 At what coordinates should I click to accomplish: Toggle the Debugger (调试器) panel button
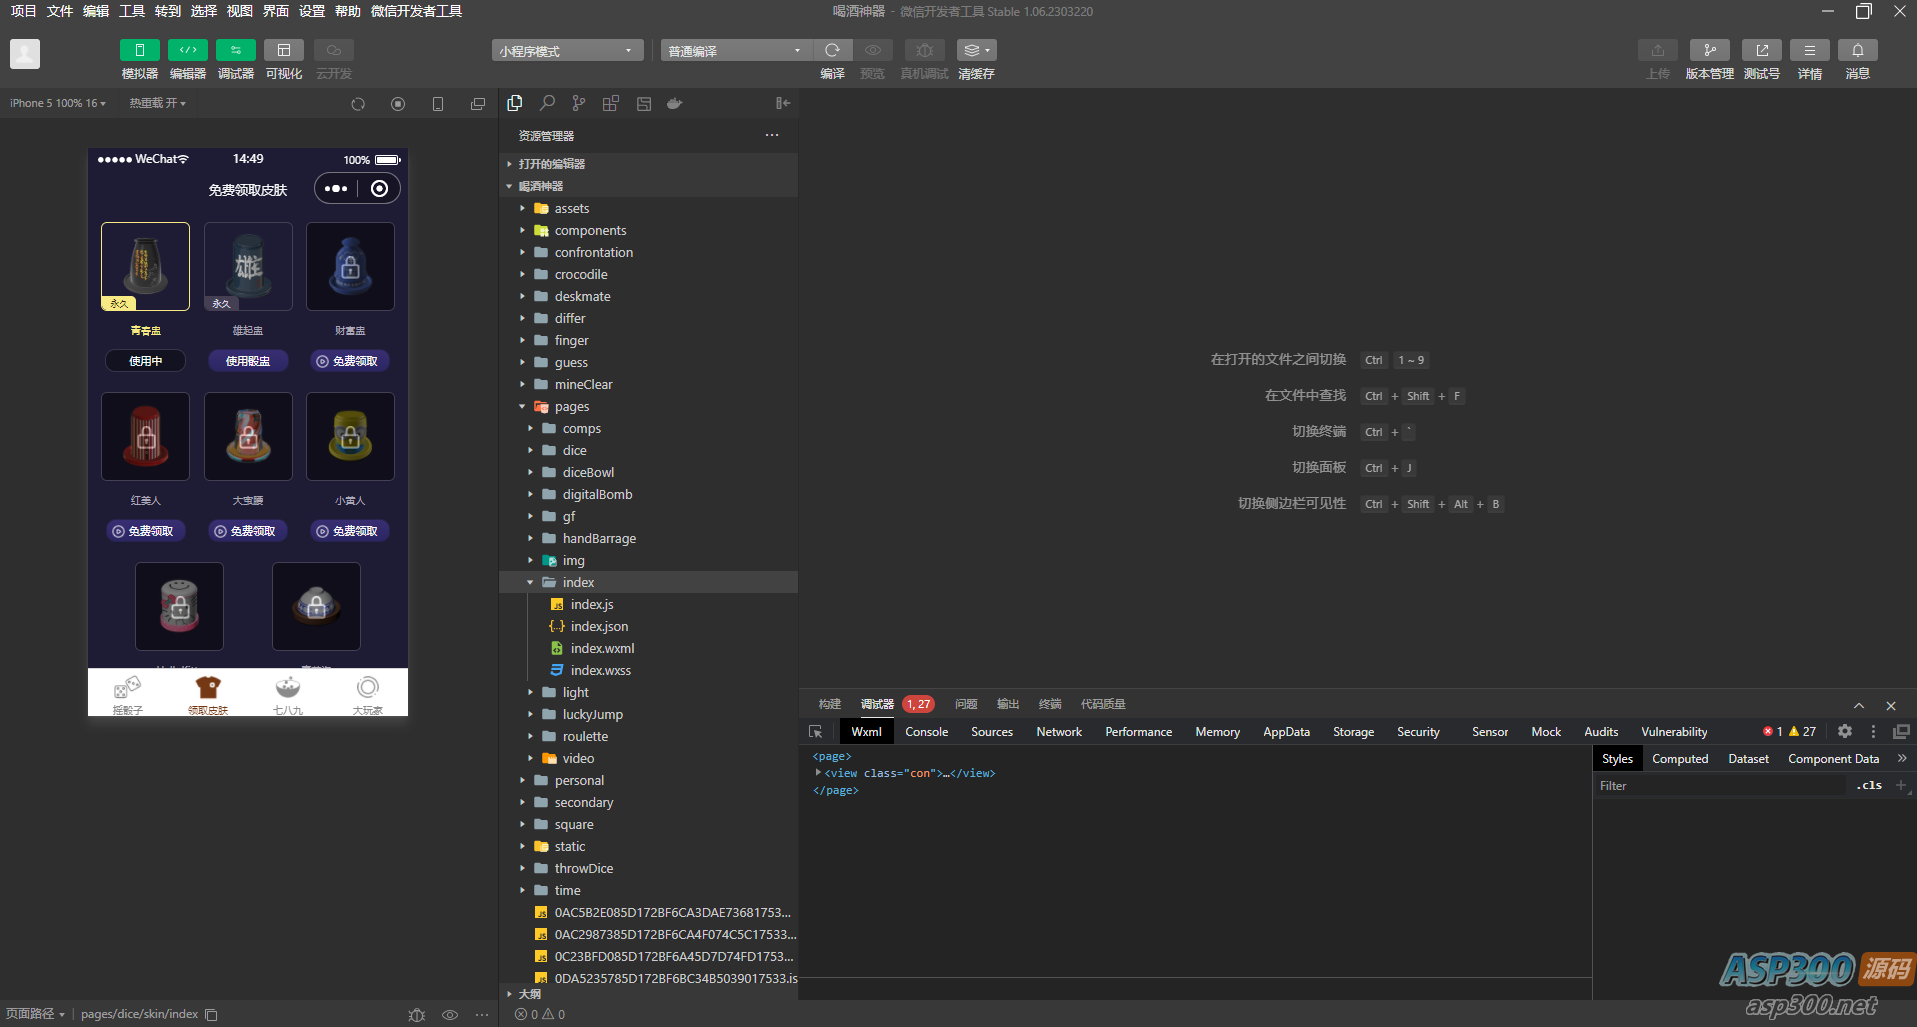236,50
